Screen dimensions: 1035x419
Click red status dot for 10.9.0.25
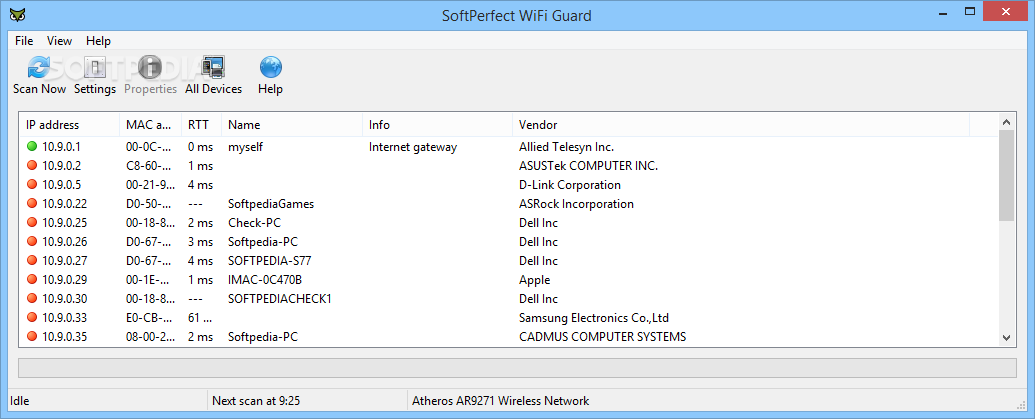(x=31, y=223)
